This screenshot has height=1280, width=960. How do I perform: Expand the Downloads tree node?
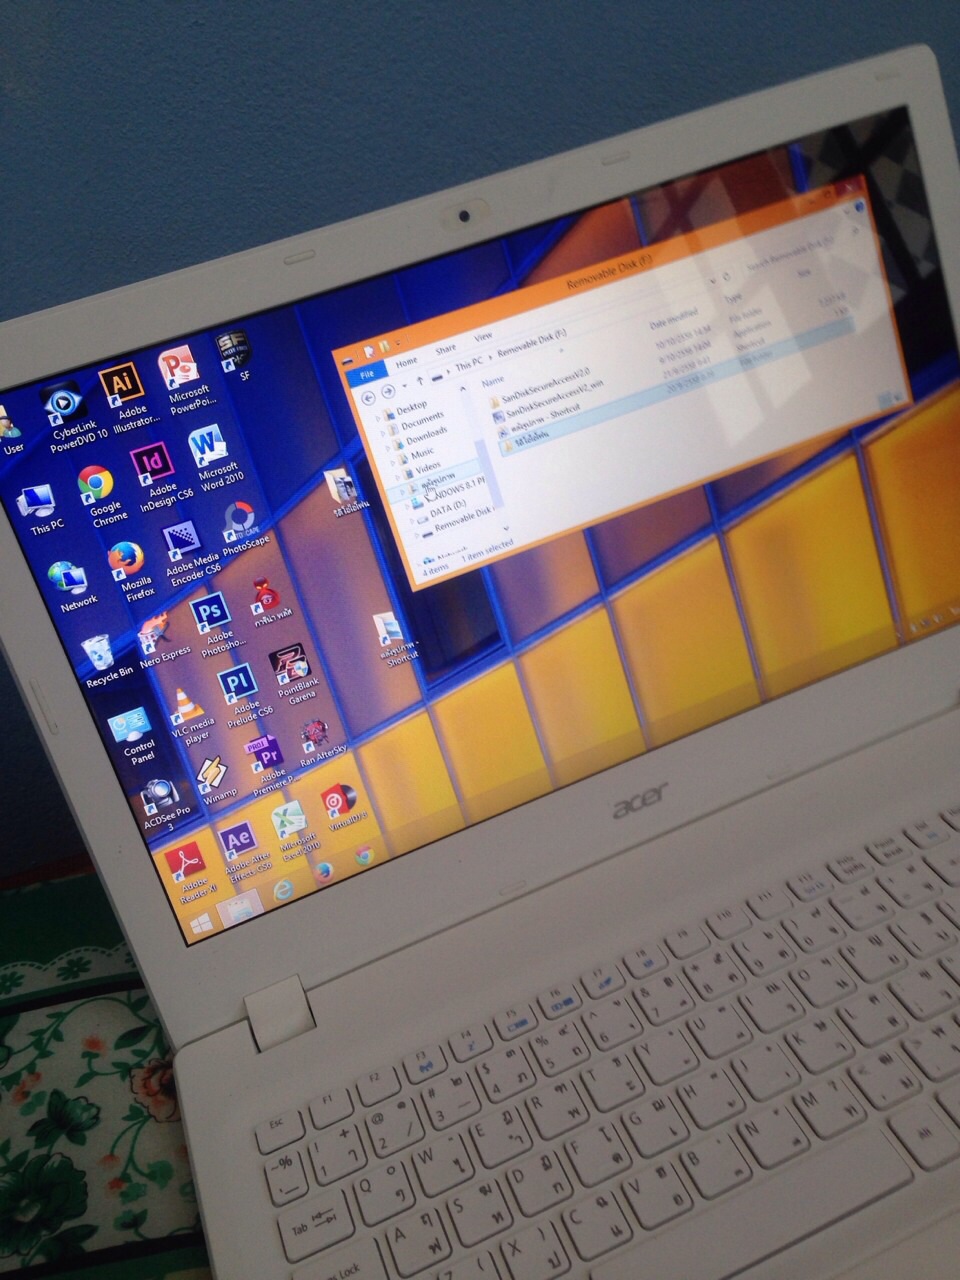pos(389,449)
